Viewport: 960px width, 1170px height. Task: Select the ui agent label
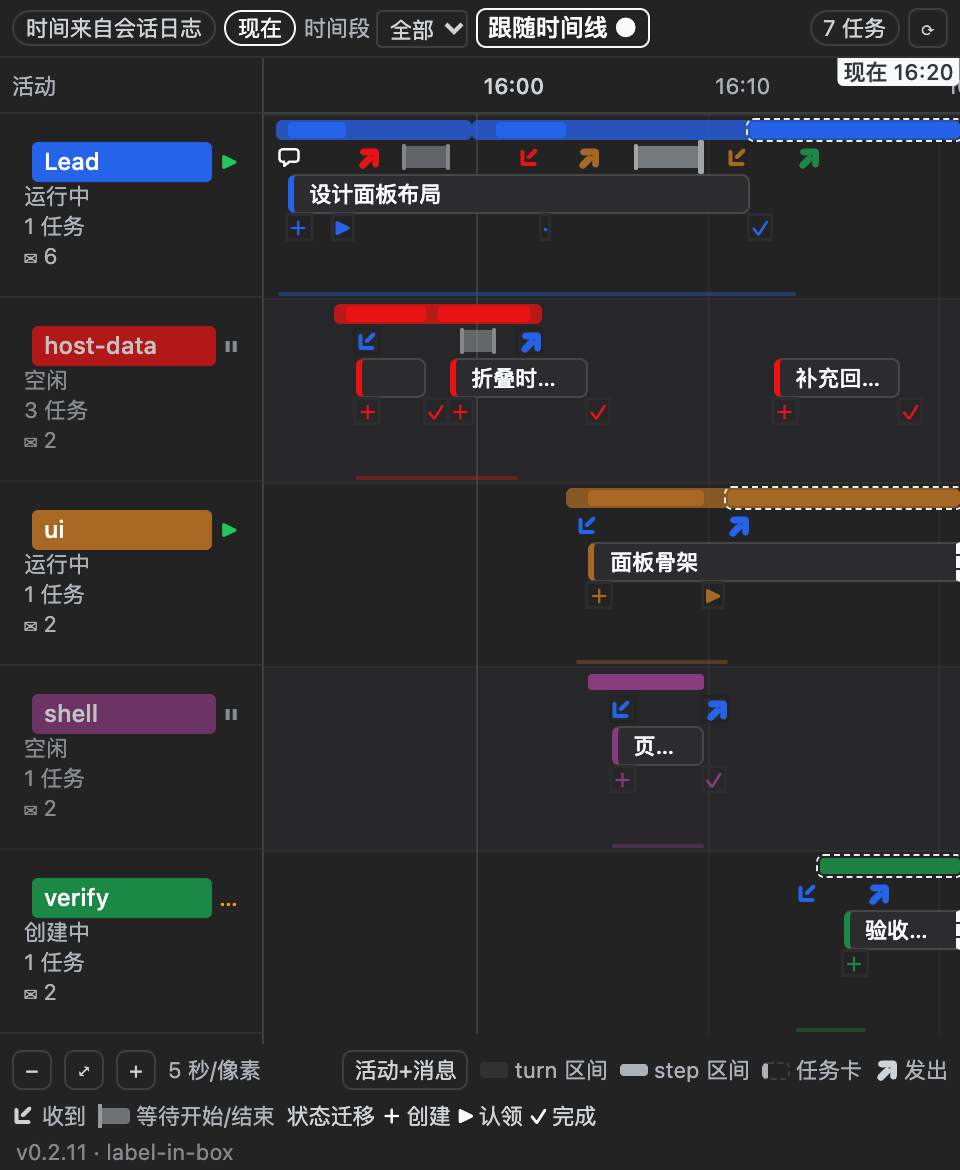[x=122, y=530]
